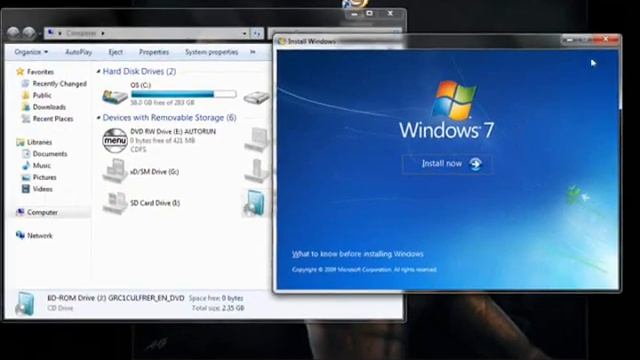Click the Hard Disk Drives (2) heading
Screen dimensions: 640x360
click(x=139, y=71)
